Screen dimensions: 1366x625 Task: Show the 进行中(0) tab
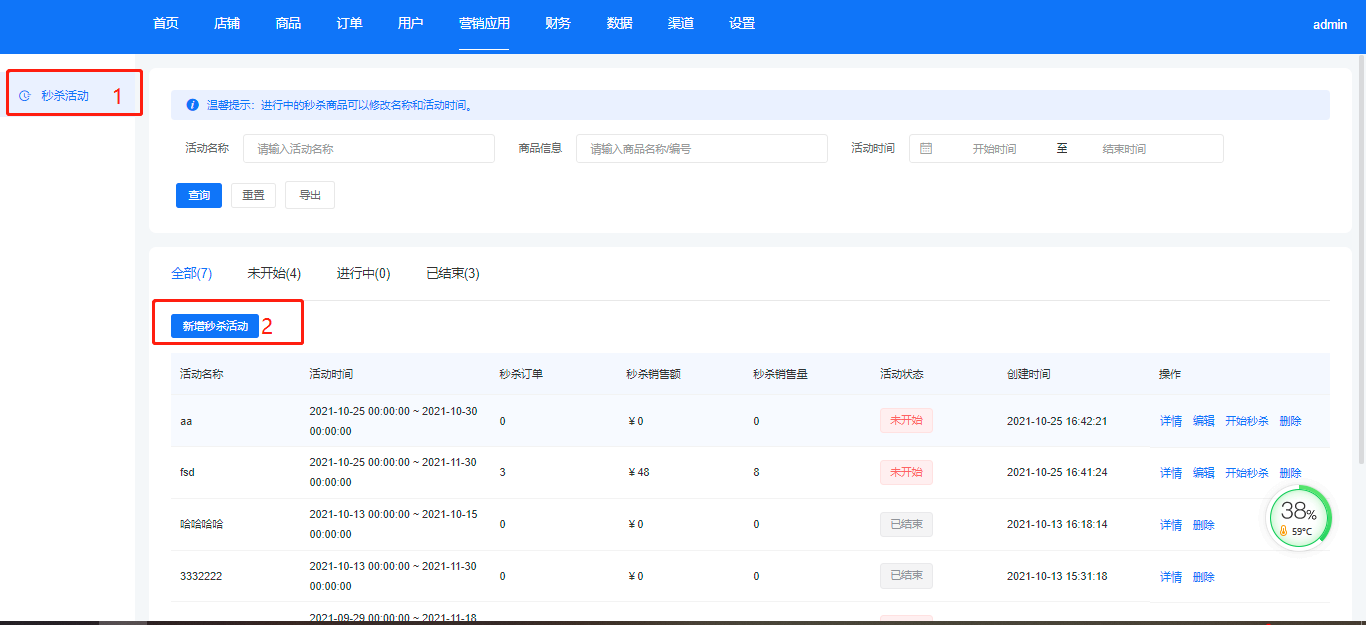[x=363, y=273]
